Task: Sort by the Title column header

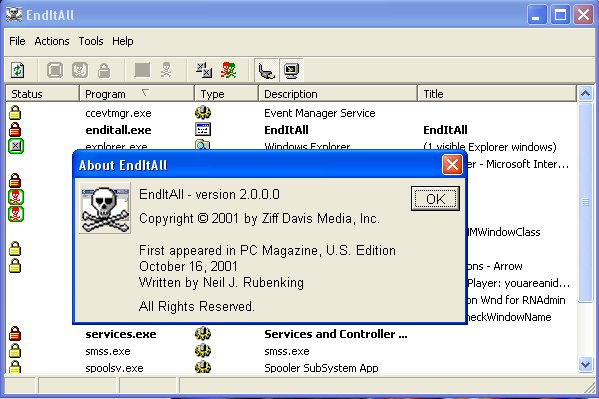Action: 497,94
